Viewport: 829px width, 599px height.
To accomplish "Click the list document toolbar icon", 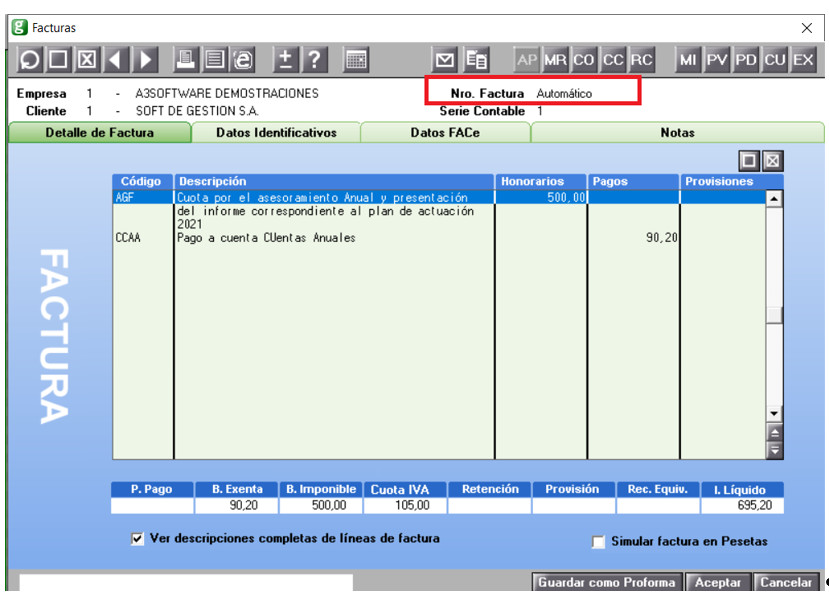I will [x=214, y=60].
